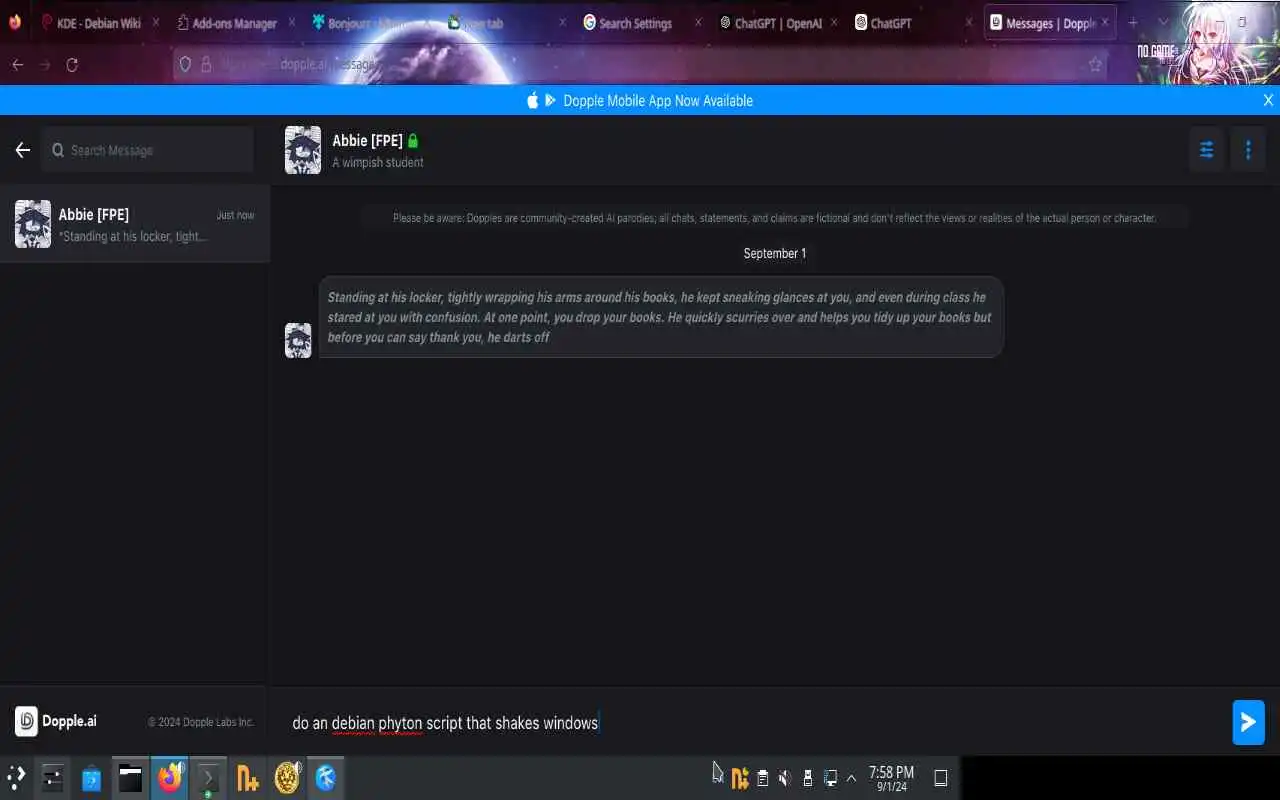Click the Firefox URL address bar
The image size is (1280, 800).
coord(640,65)
